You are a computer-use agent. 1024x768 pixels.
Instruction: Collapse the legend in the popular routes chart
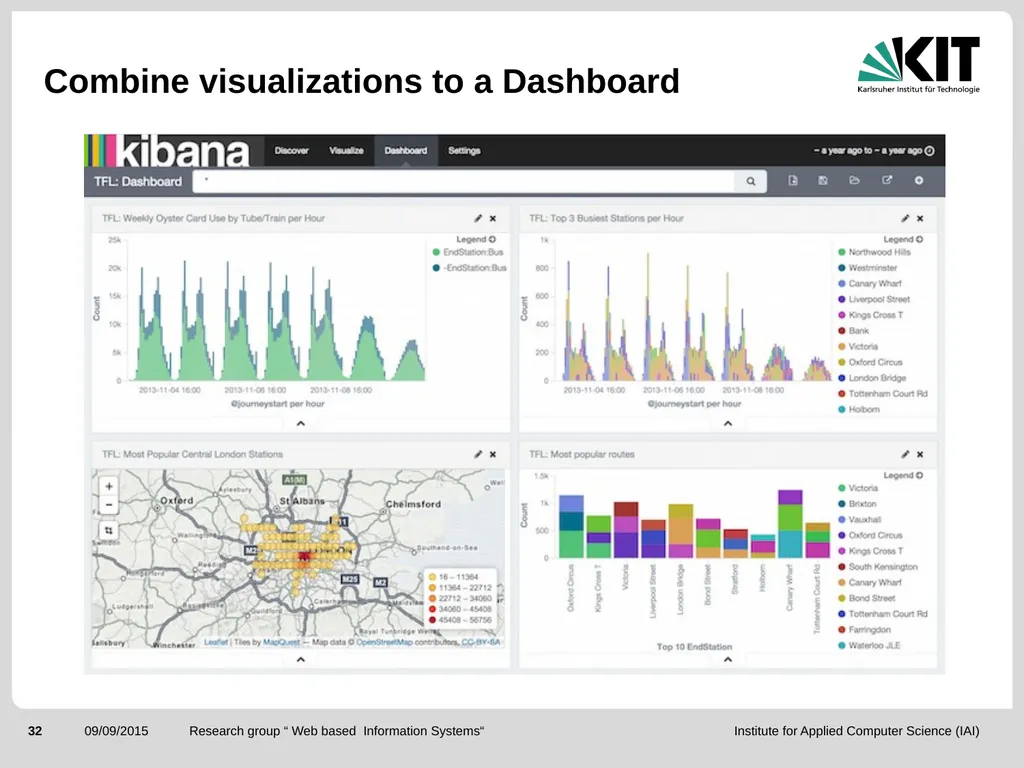tap(903, 475)
